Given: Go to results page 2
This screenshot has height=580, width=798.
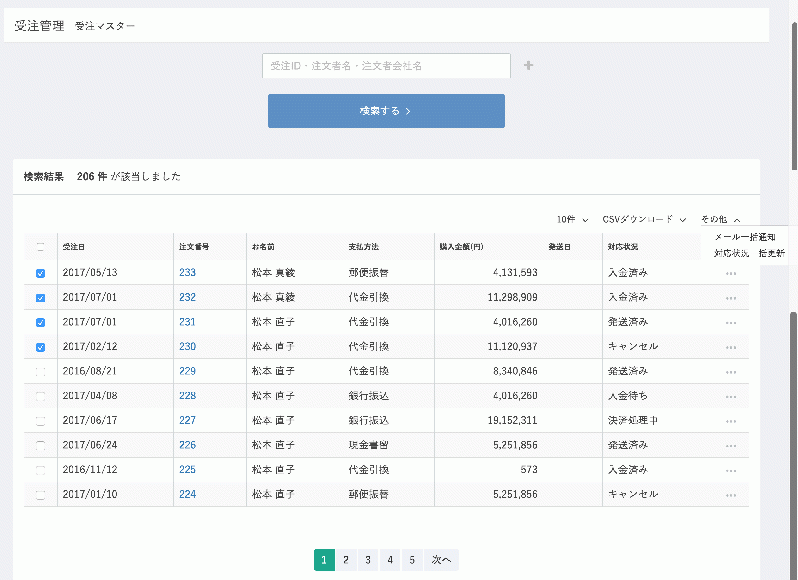Looking at the screenshot, I should tap(346, 560).
